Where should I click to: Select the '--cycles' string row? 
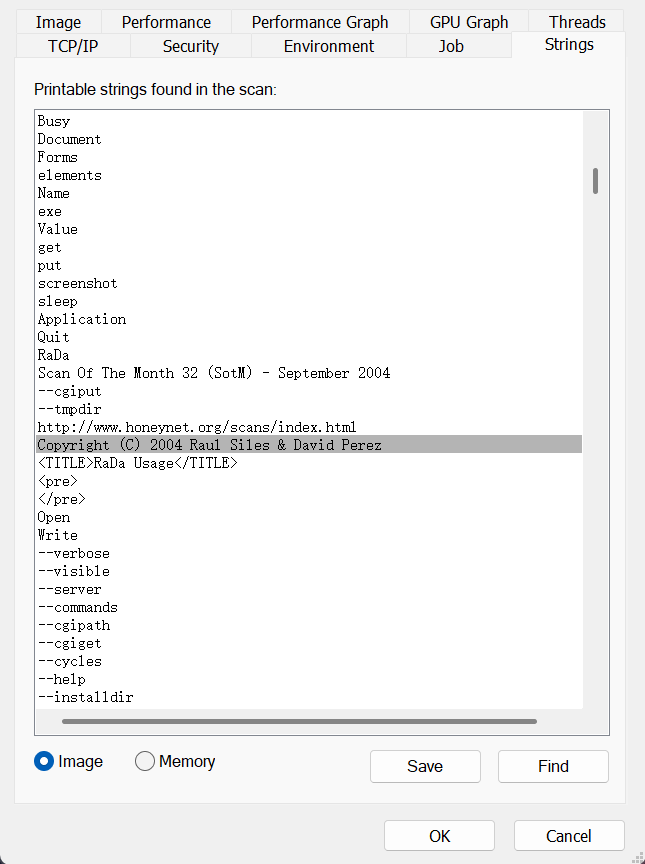[309, 661]
